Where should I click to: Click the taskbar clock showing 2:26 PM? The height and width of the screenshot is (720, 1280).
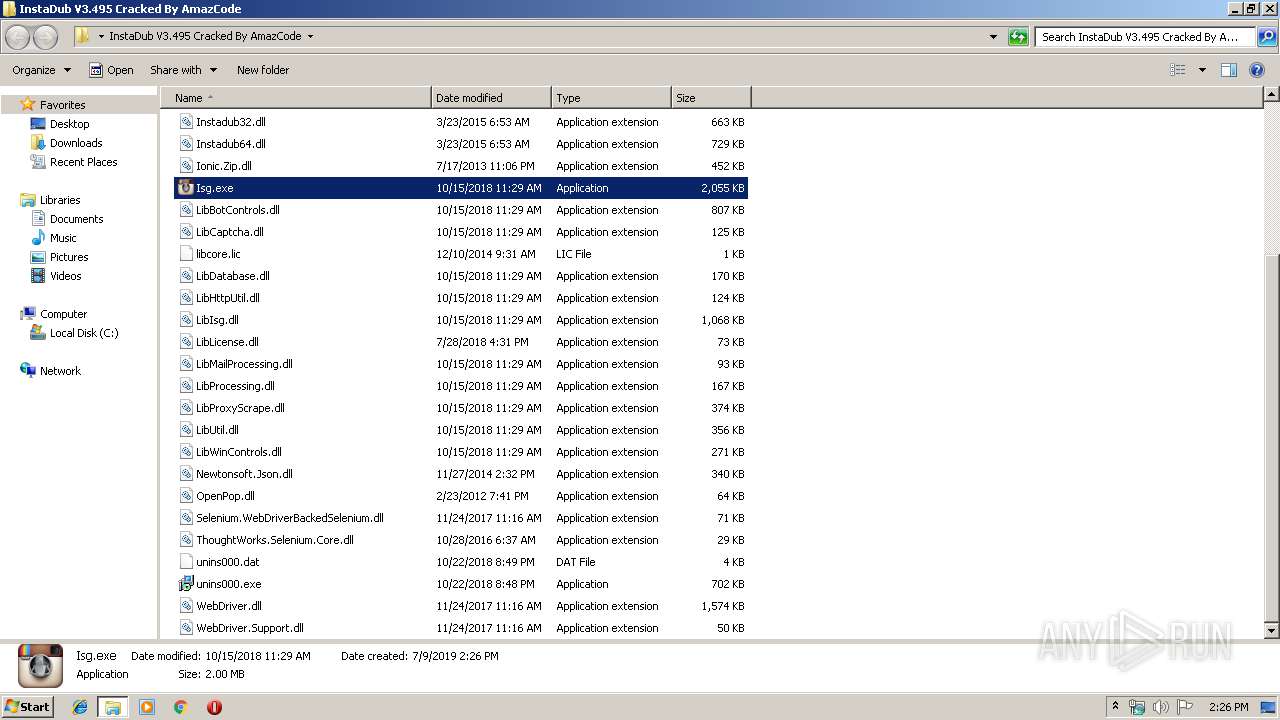pyautogui.click(x=1228, y=707)
